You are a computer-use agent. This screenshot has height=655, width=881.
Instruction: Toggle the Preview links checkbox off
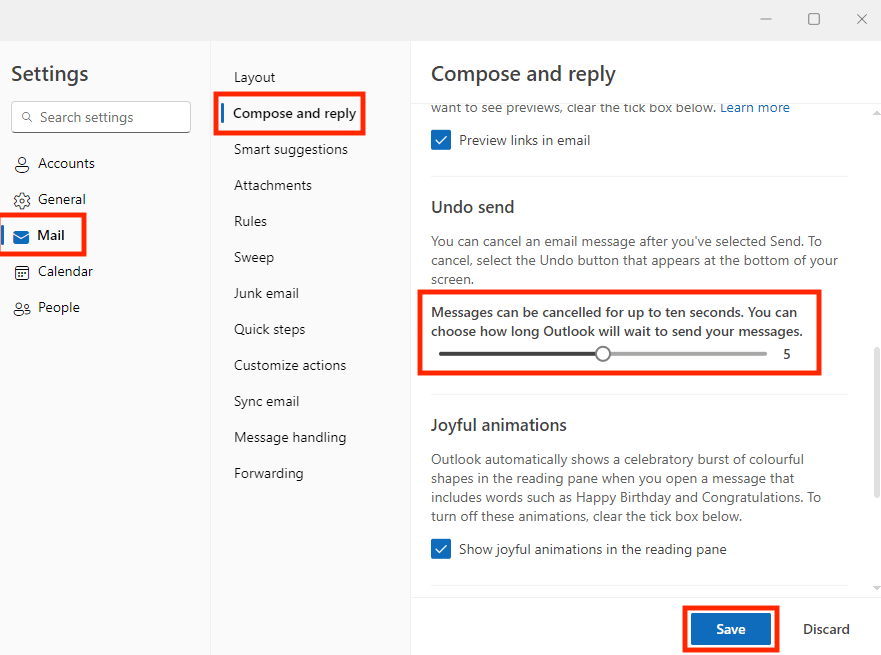(x=441, y=140)
